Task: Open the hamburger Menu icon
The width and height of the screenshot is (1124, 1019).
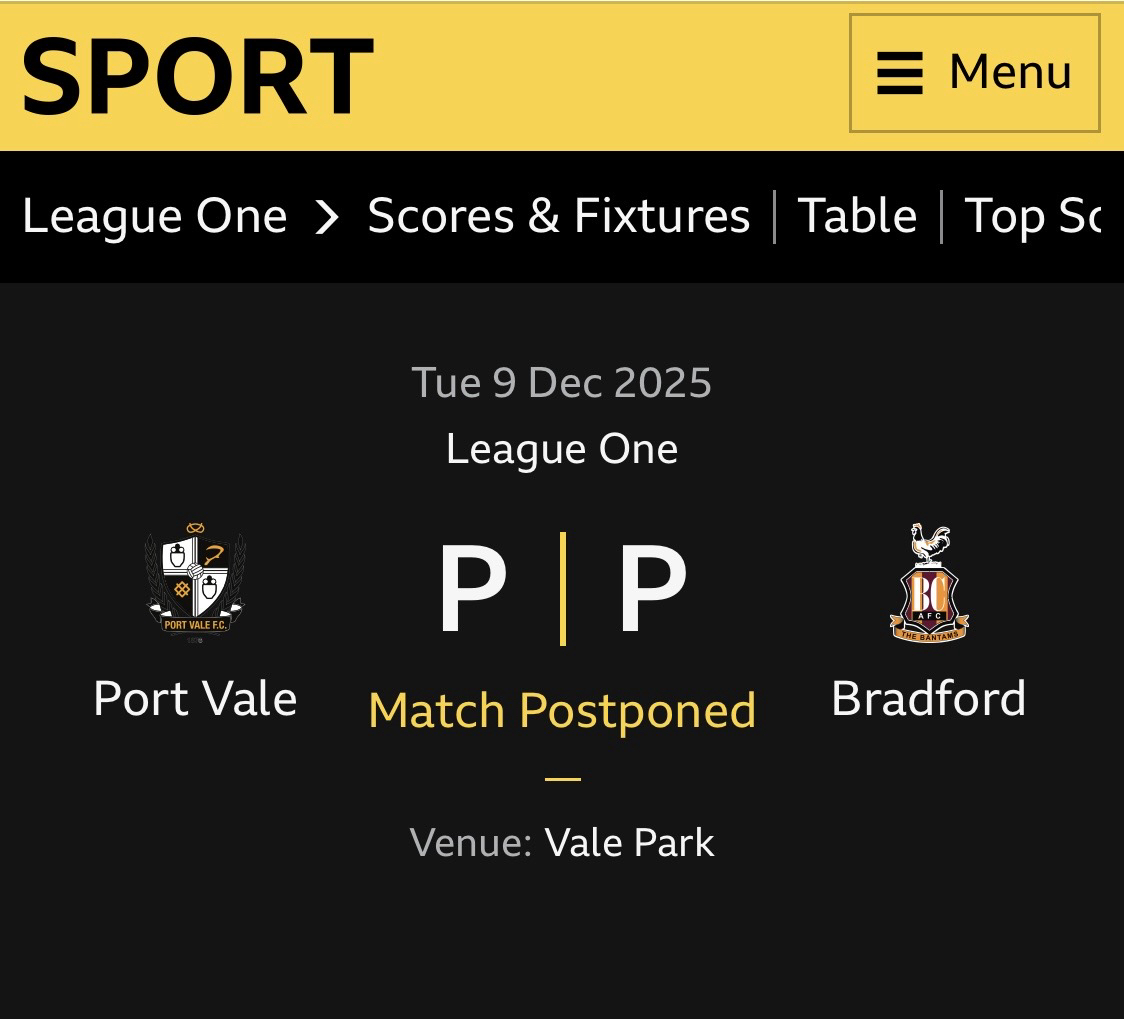Action: point(899,74)
